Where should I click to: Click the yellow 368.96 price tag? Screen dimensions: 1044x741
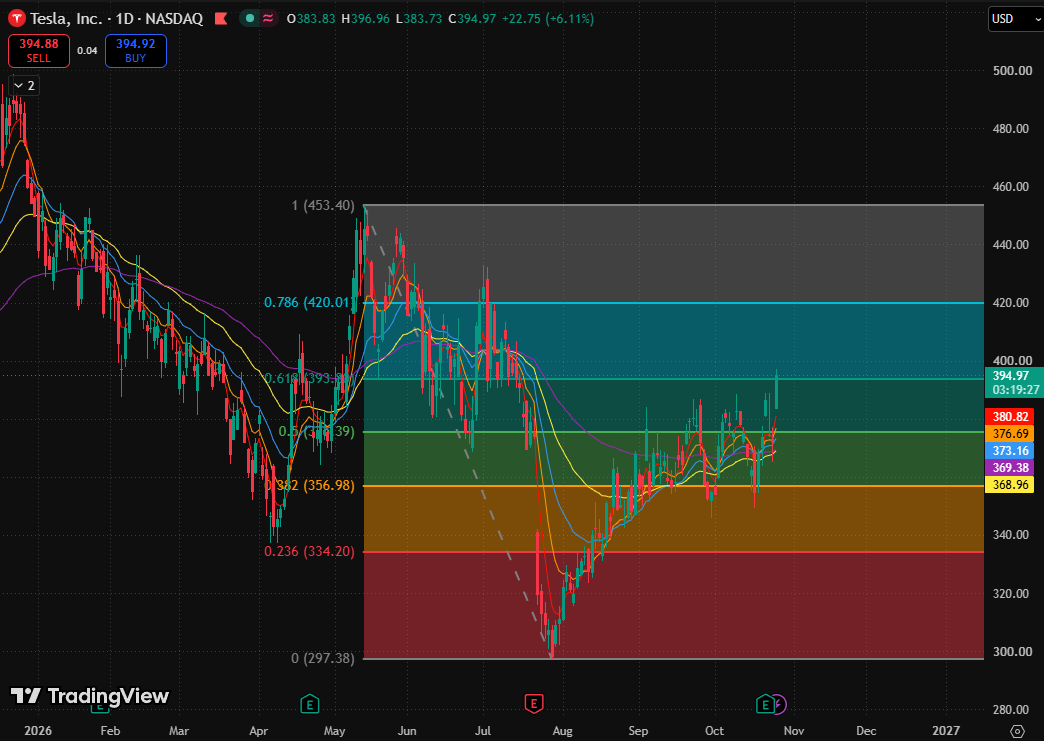(x=1009, y=485)
